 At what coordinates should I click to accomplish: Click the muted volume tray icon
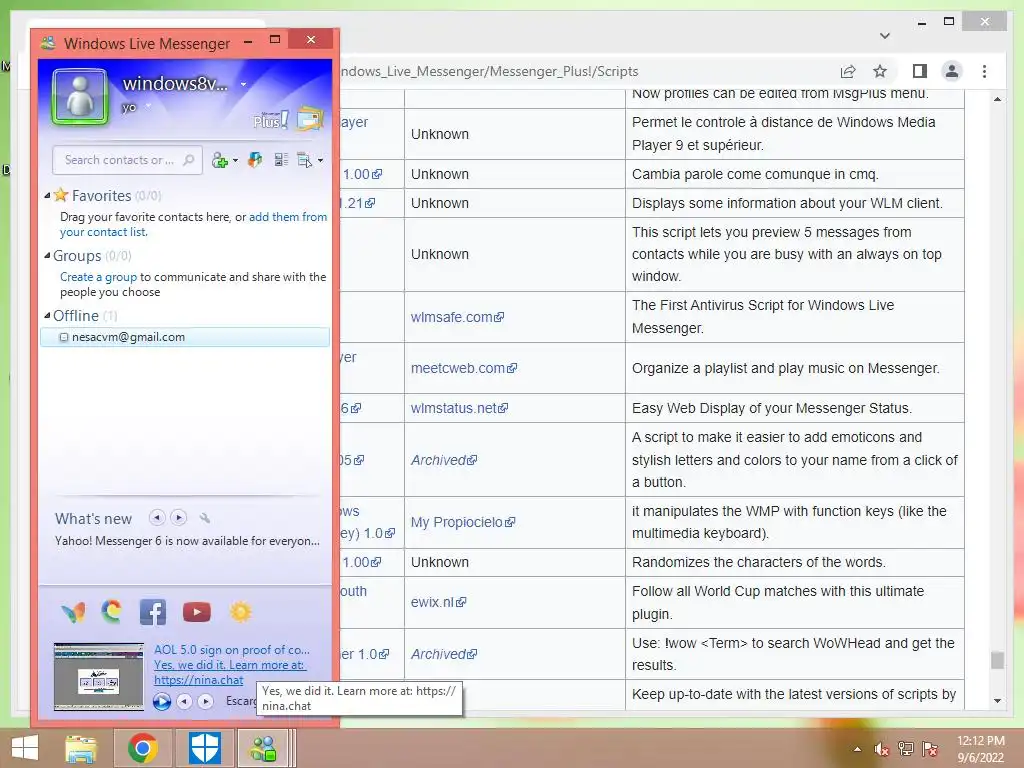point(881,749)
